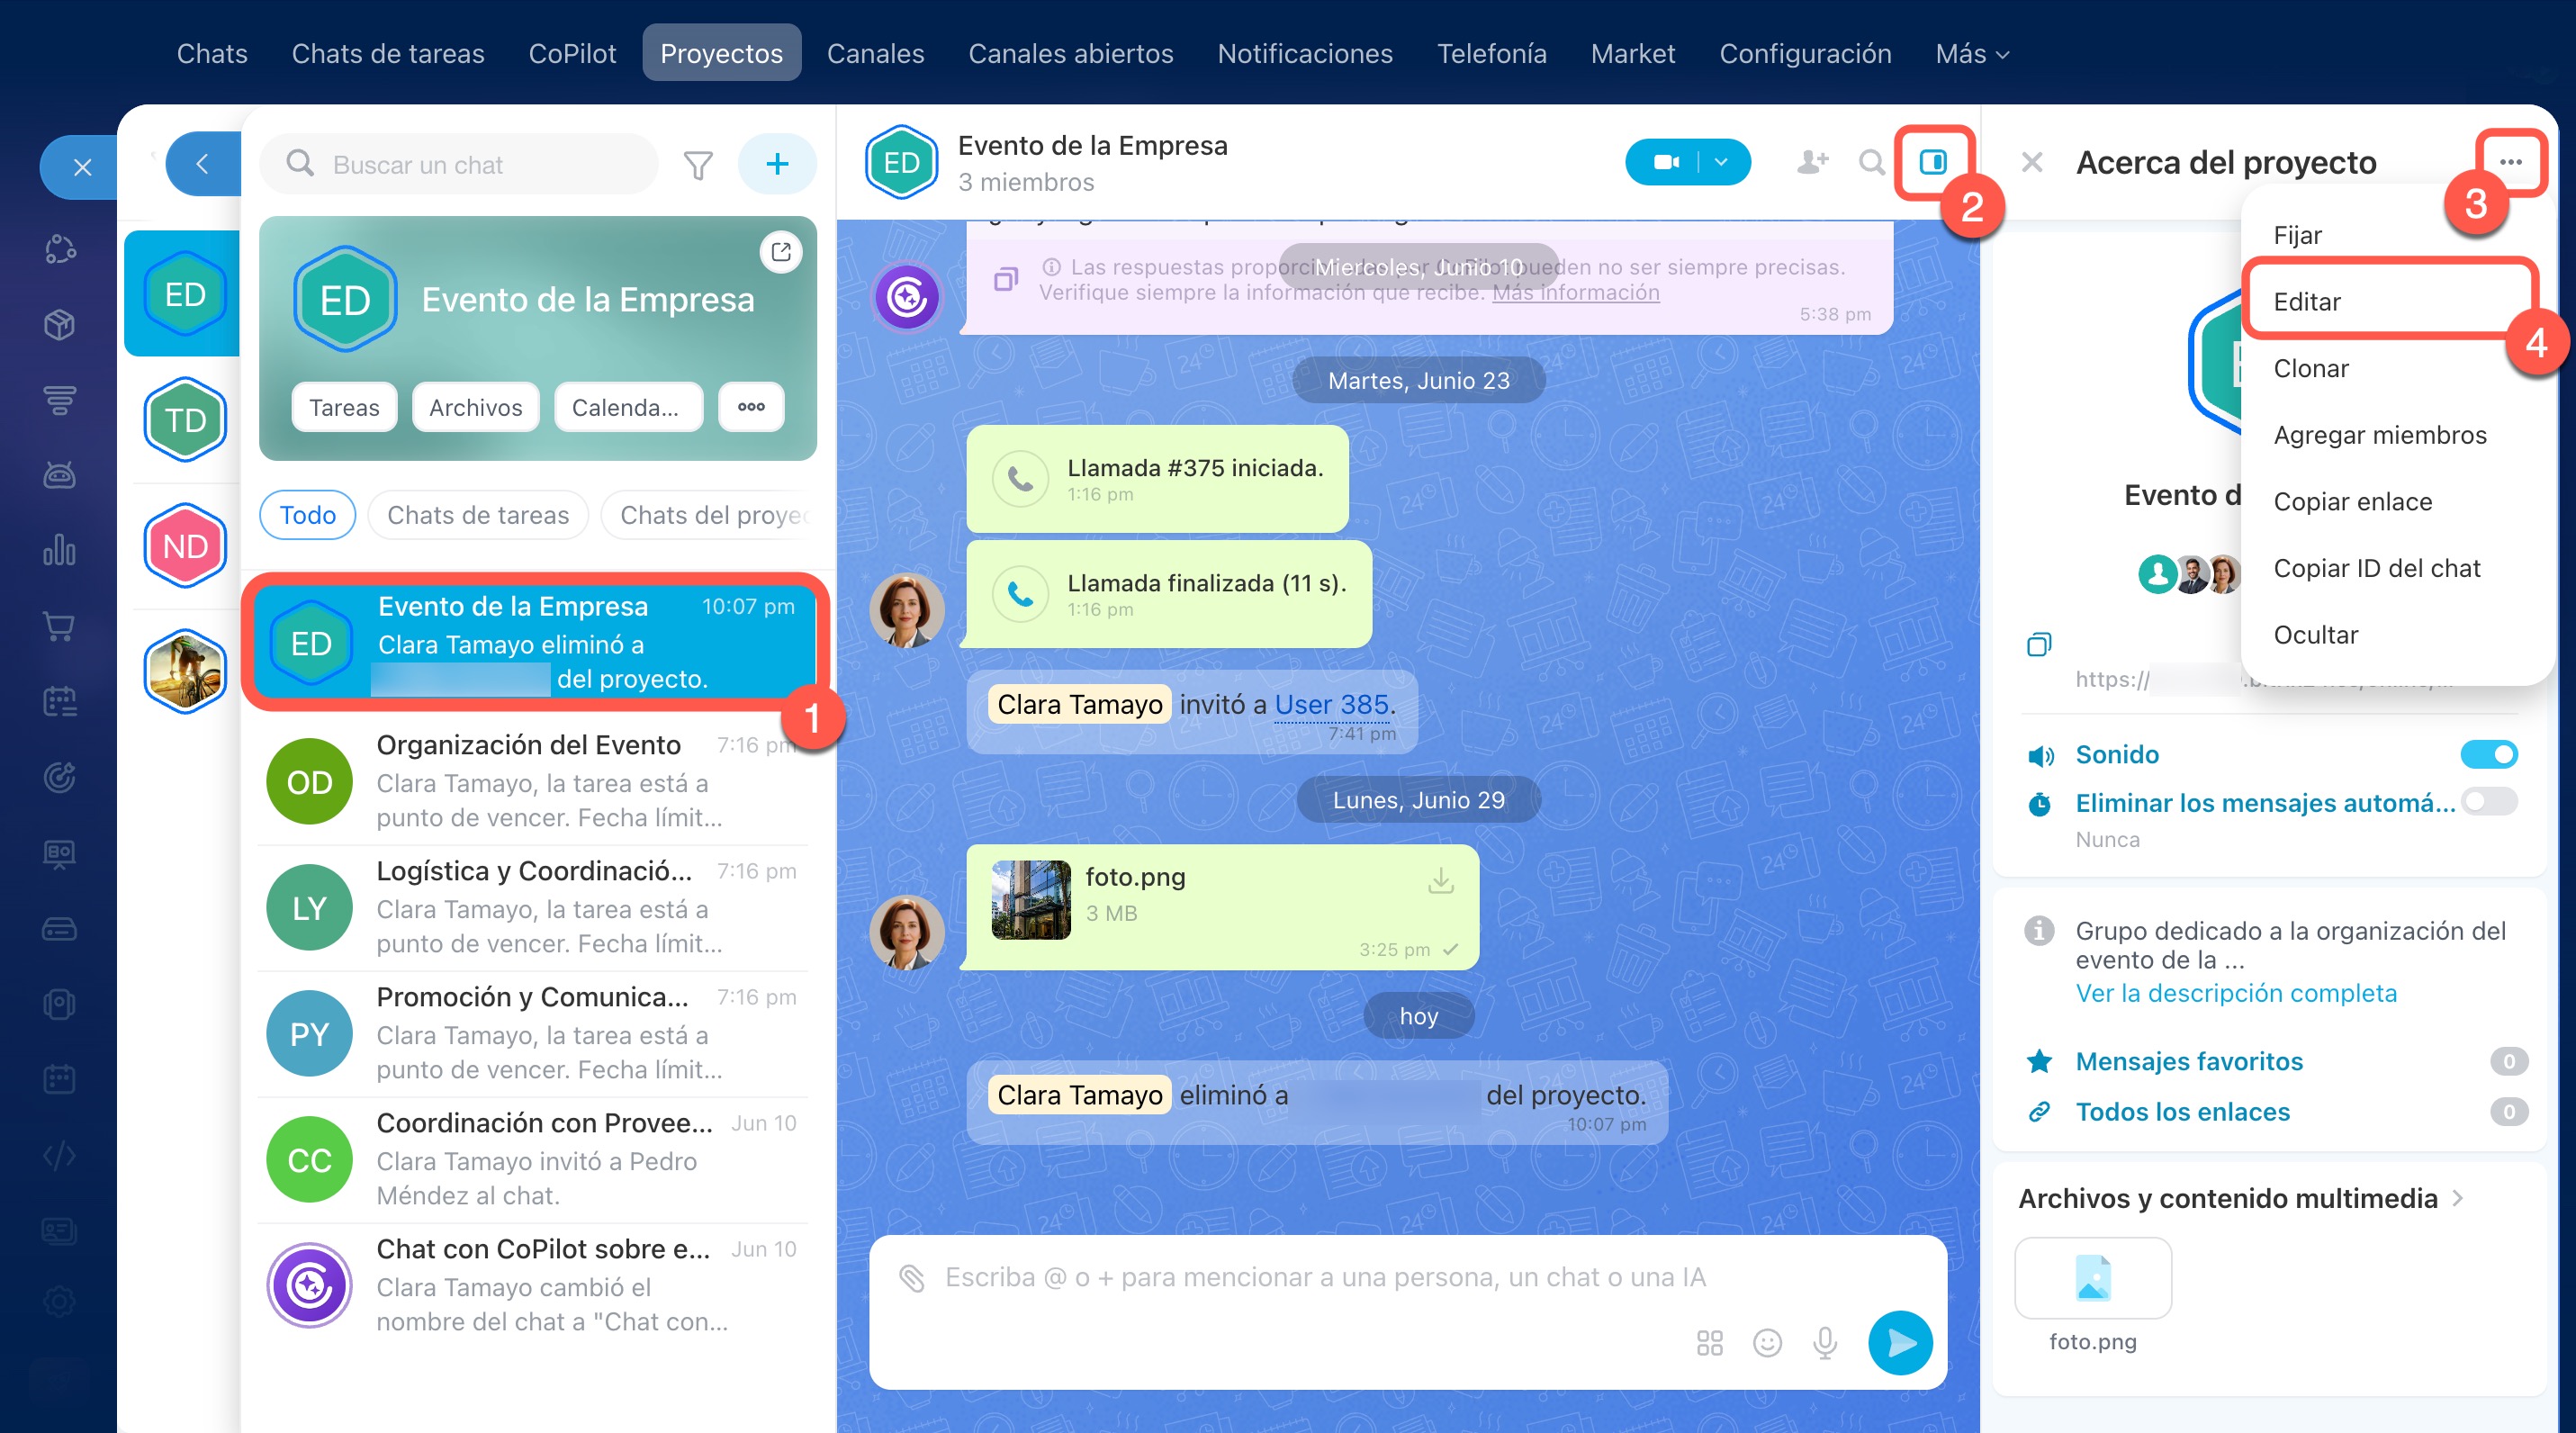Open the cyclist photo project avatar in the rail
The image size is (2576, 1433).
[185, 671]
